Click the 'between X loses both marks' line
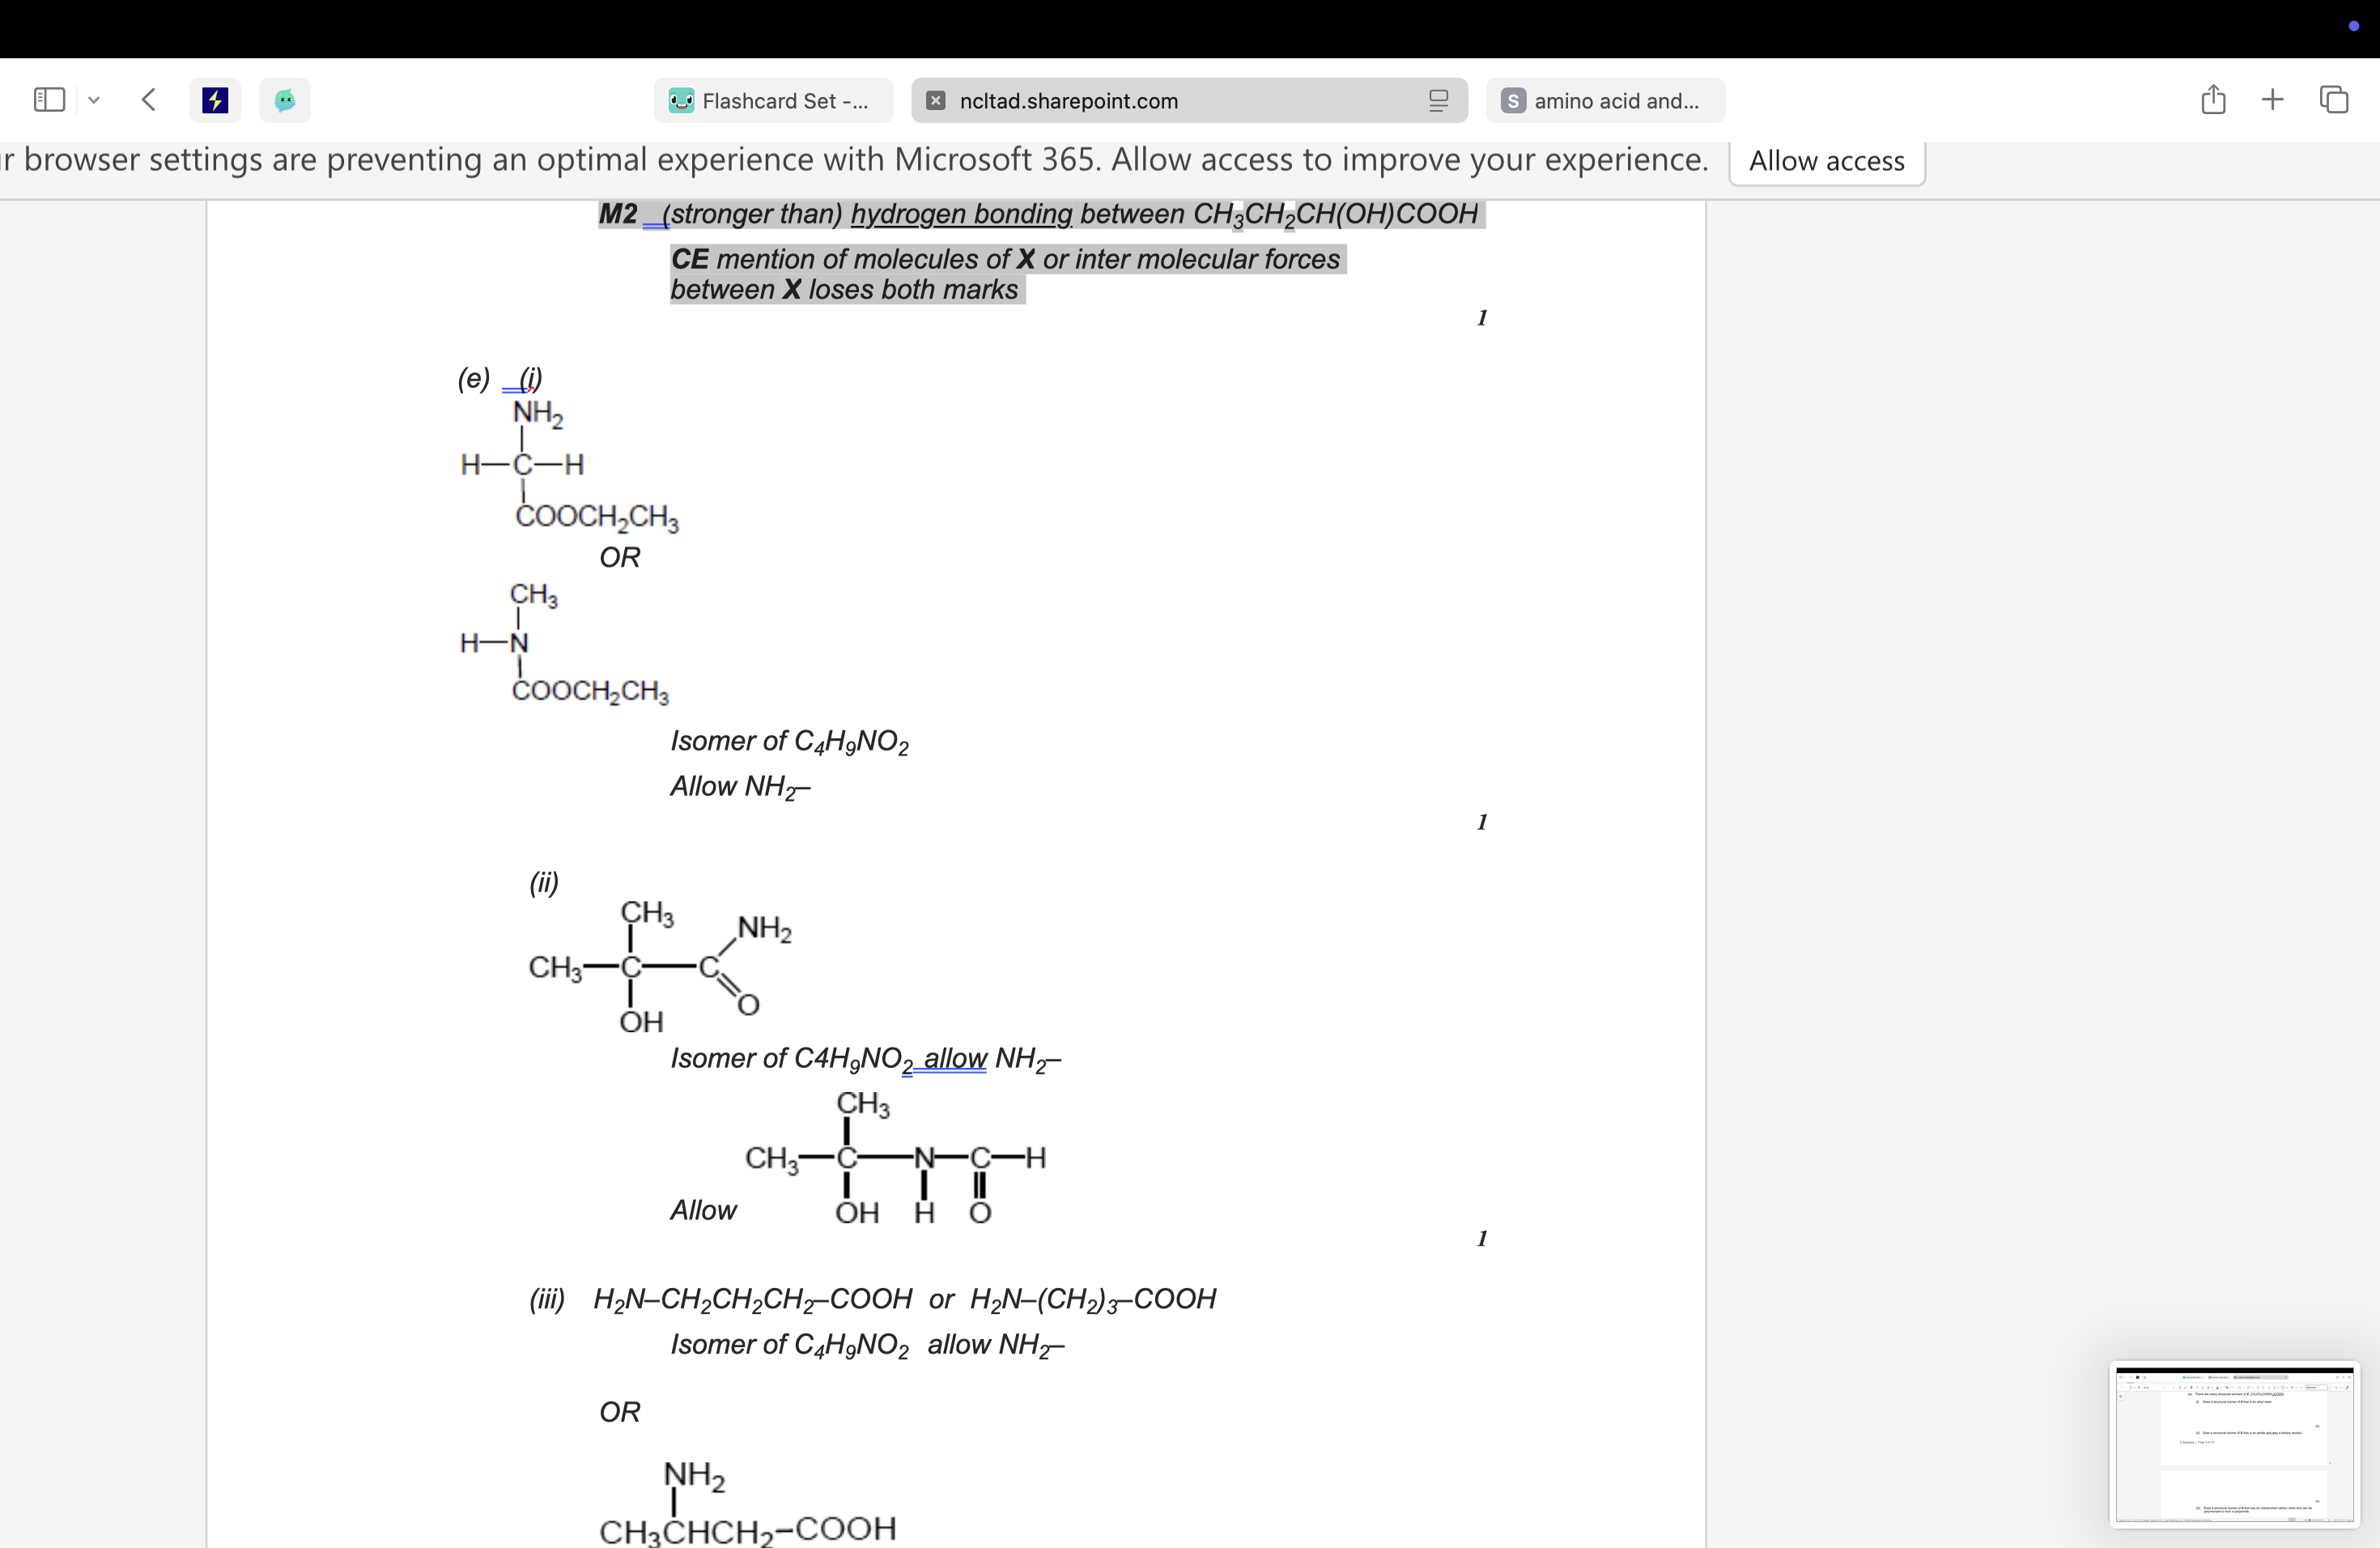 tap(844, 290)
